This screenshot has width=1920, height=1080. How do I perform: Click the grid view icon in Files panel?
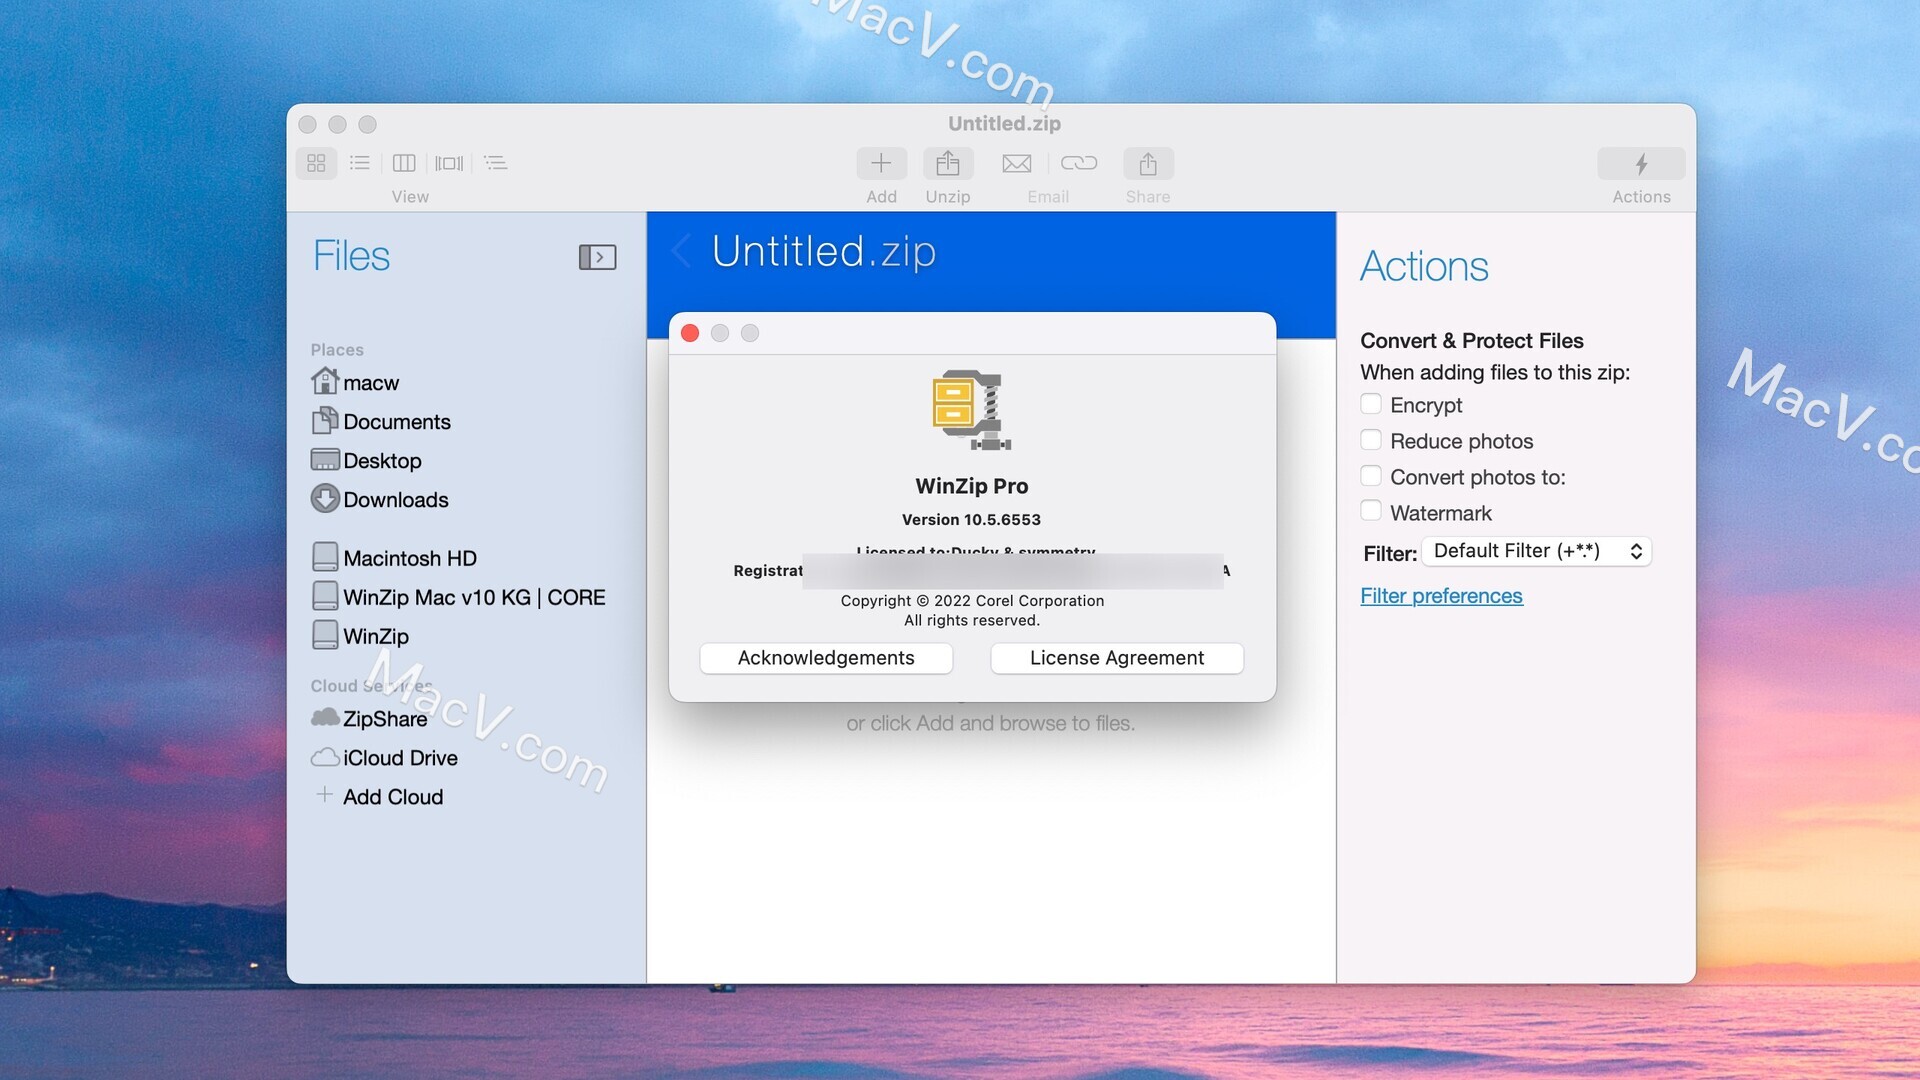point(315,162)
